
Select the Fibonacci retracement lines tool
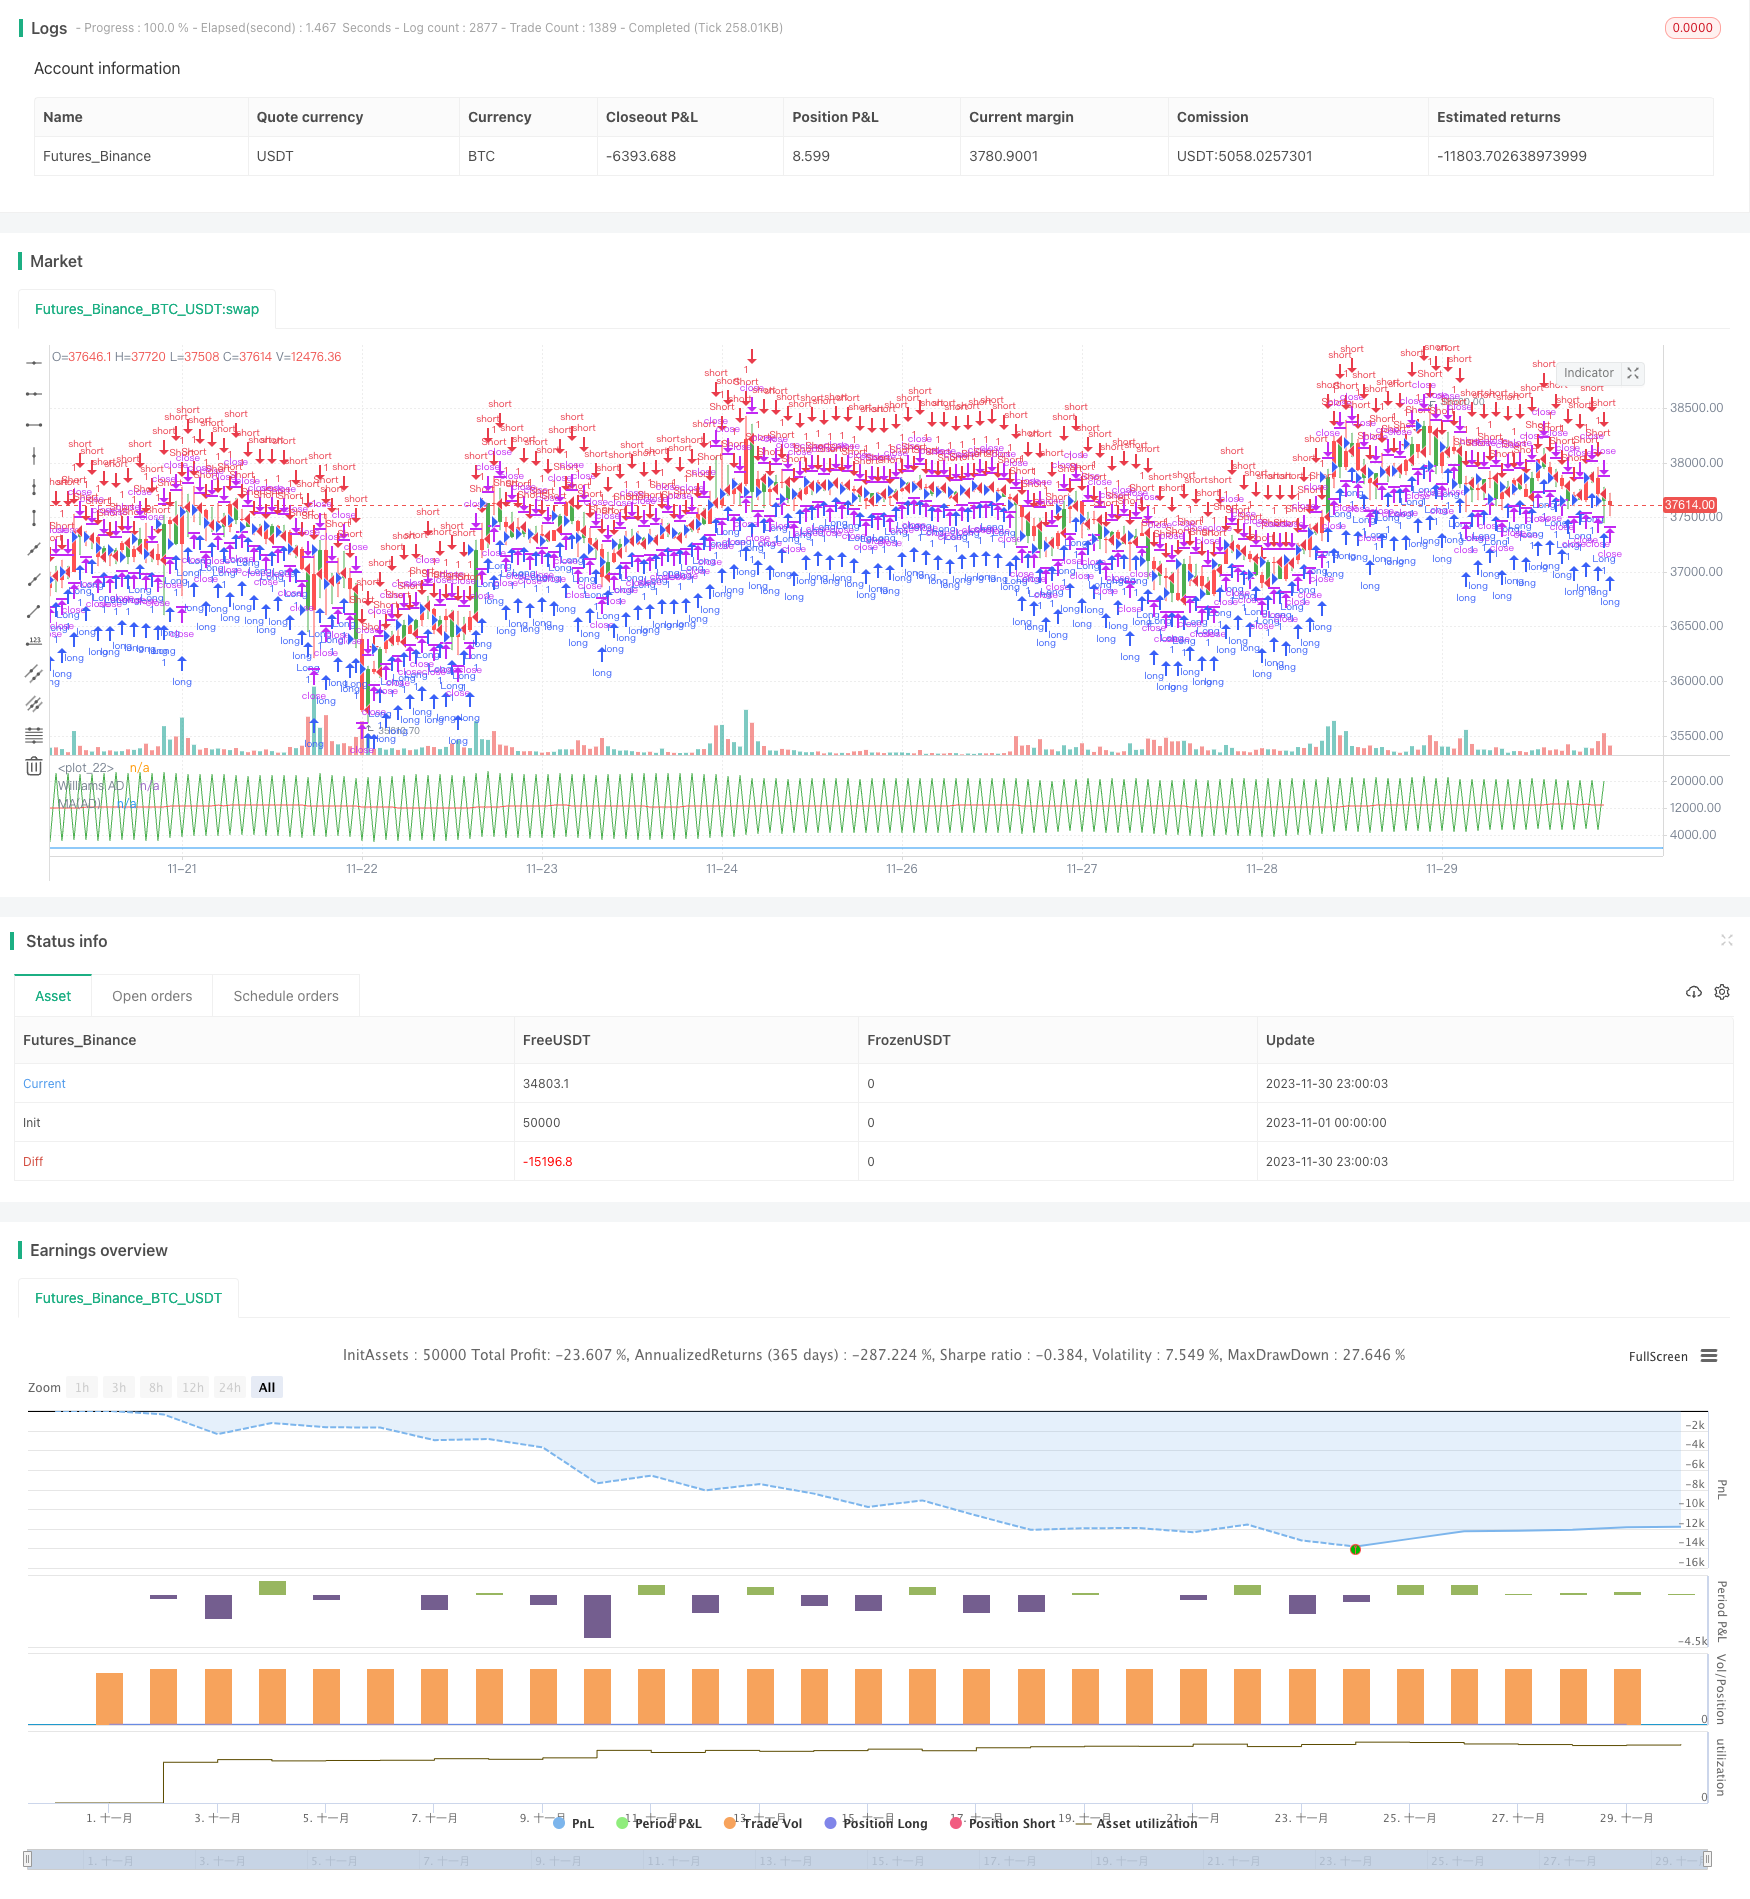[x=34, y=735]
